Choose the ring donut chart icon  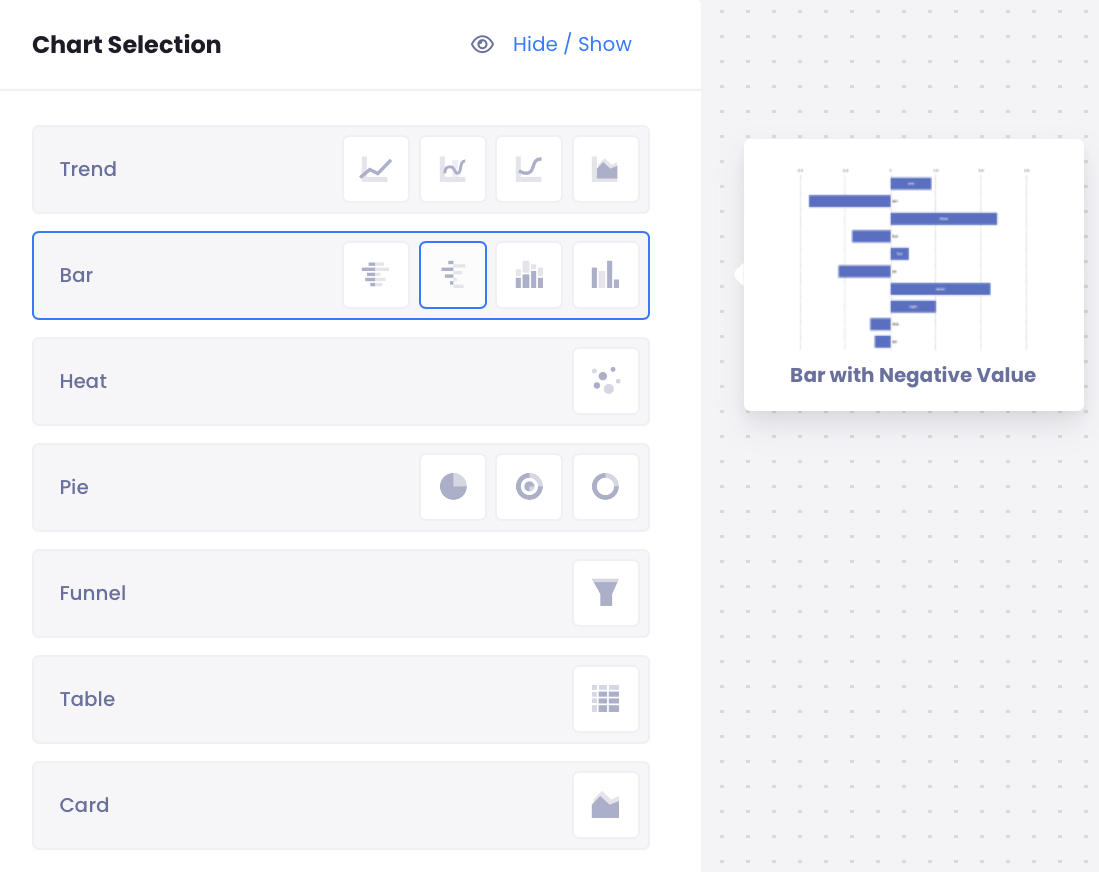coord(606,487)
